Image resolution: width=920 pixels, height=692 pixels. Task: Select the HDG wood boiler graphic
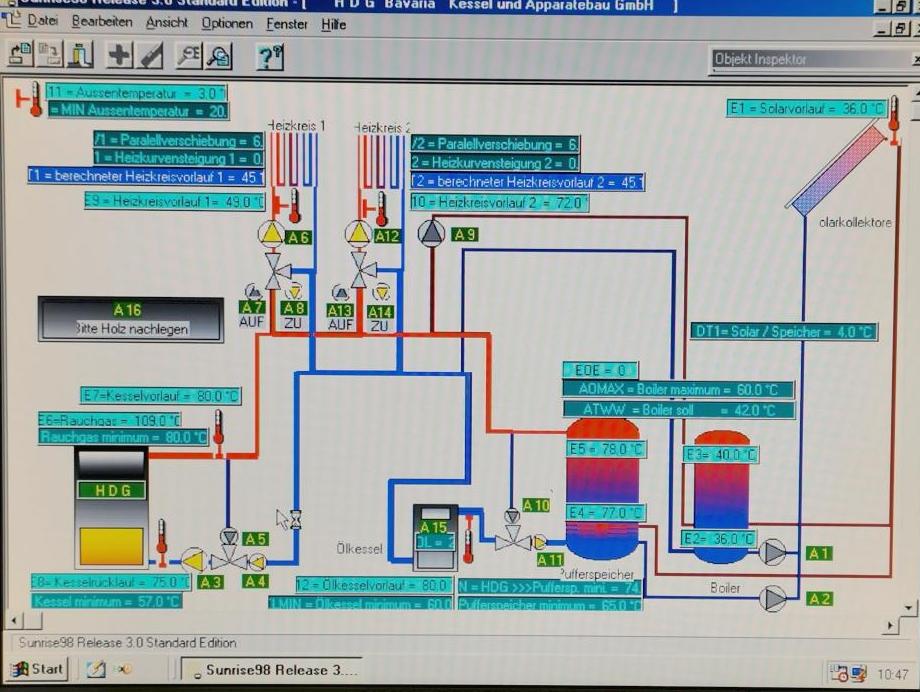coord(111,508)
